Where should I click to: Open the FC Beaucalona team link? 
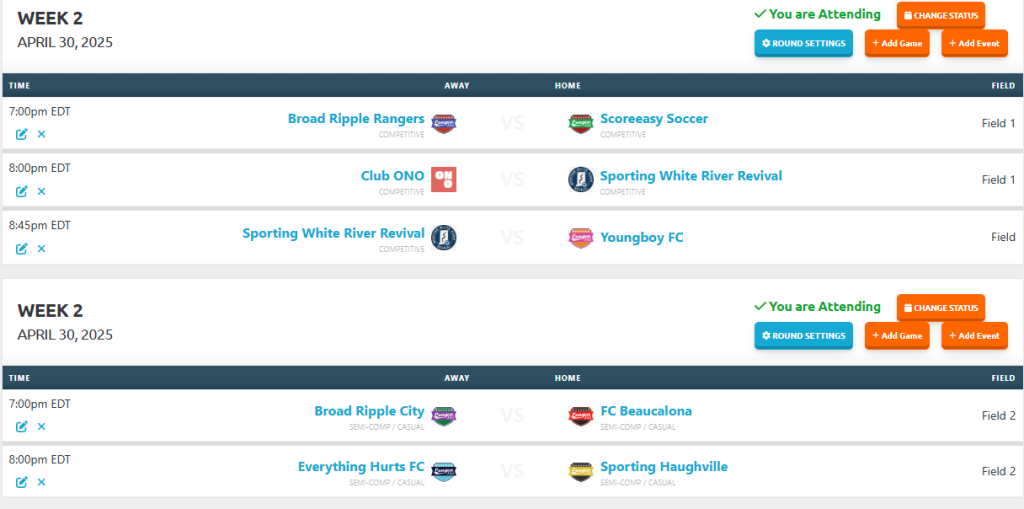(646, 411)
